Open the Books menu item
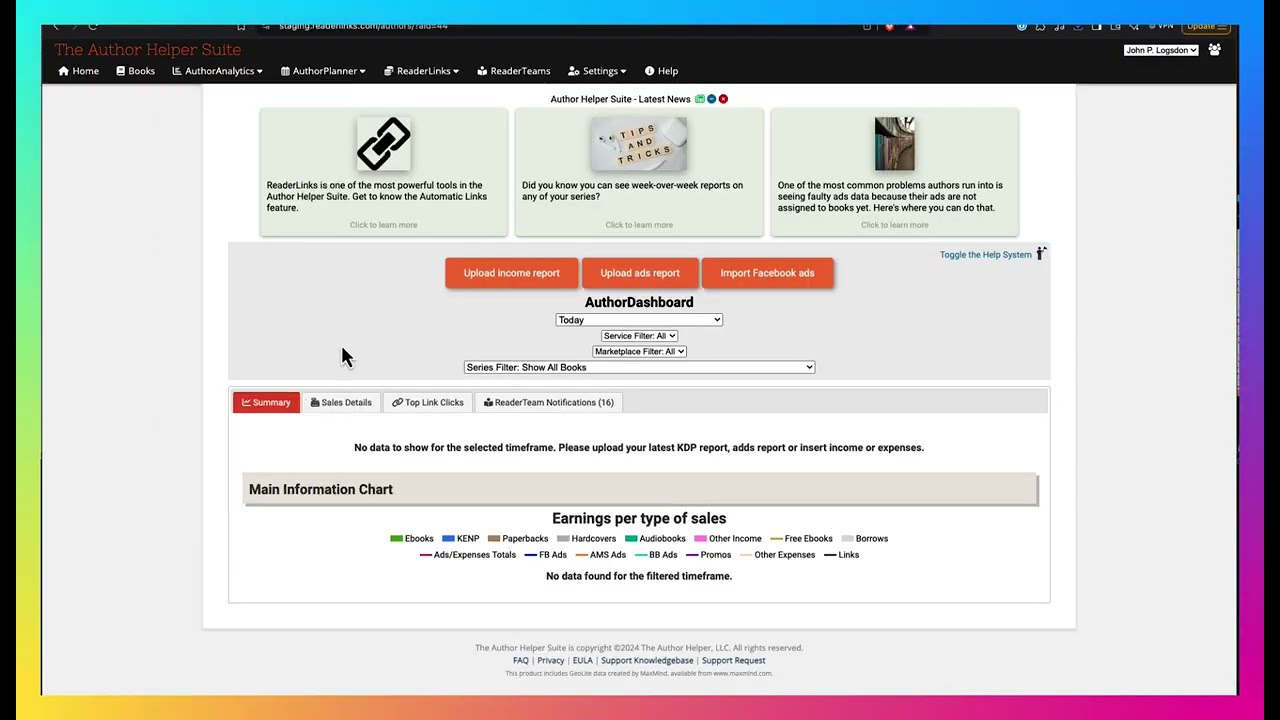 135,71
